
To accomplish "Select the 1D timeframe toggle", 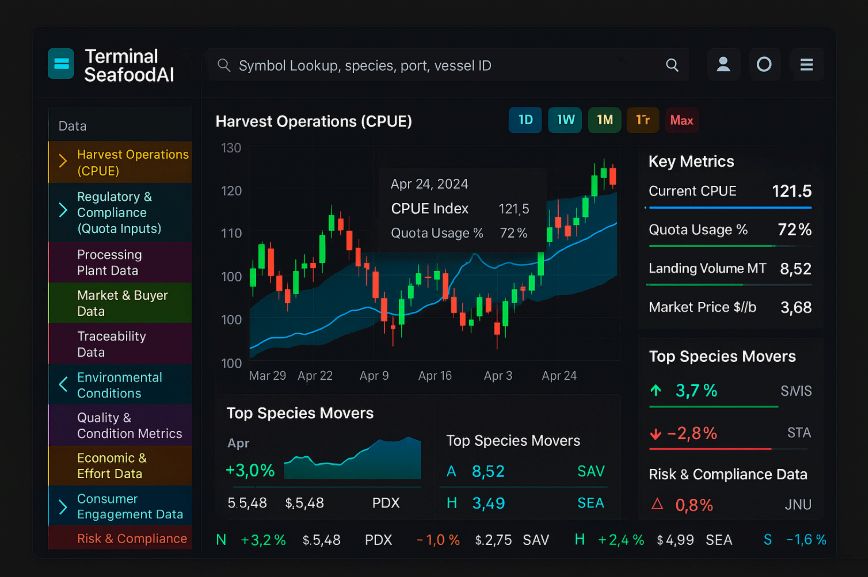I will click(525, 120).
